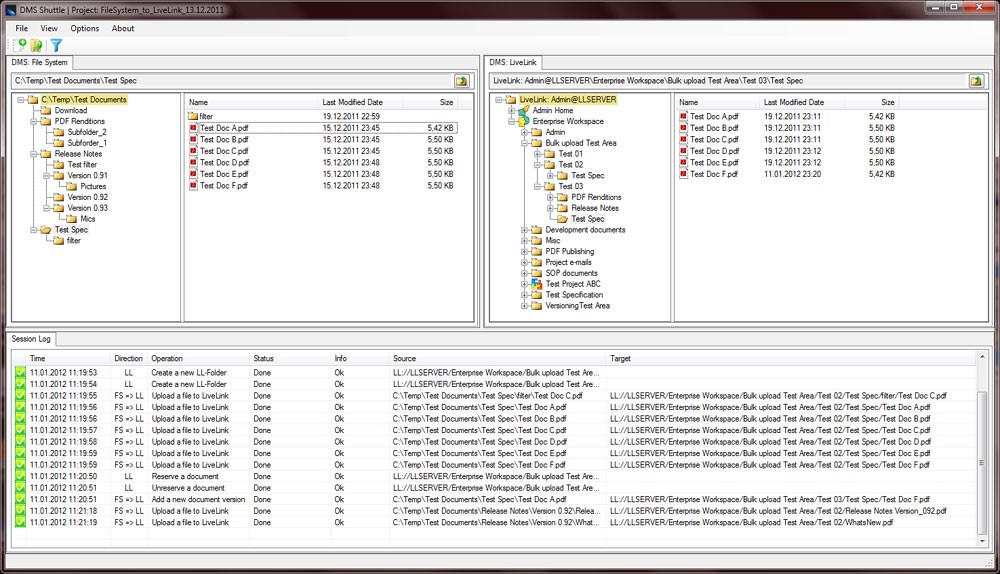Click the DMS Shuttle application icon in title bar
Image resolution: width=1000 pixels, height=574 pixels.
pyautogui.click(x=10, y=10)
